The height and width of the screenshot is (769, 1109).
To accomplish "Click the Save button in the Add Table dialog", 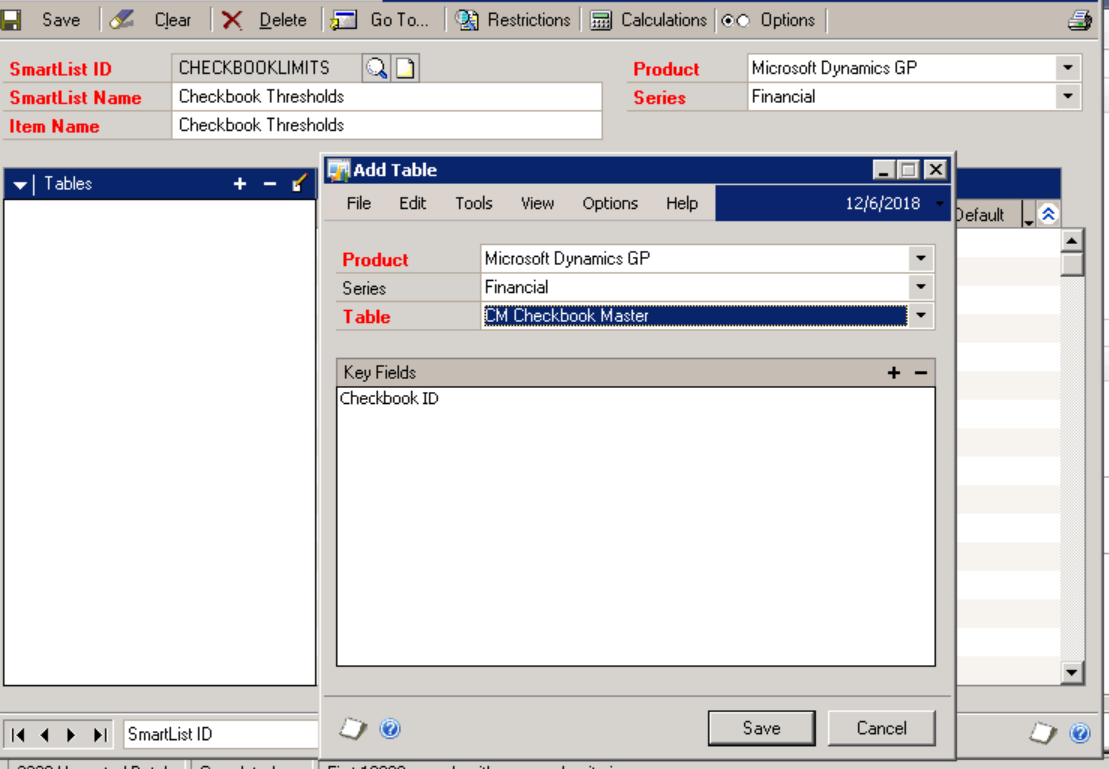I will pyautogui.click(x=762, y=728).
